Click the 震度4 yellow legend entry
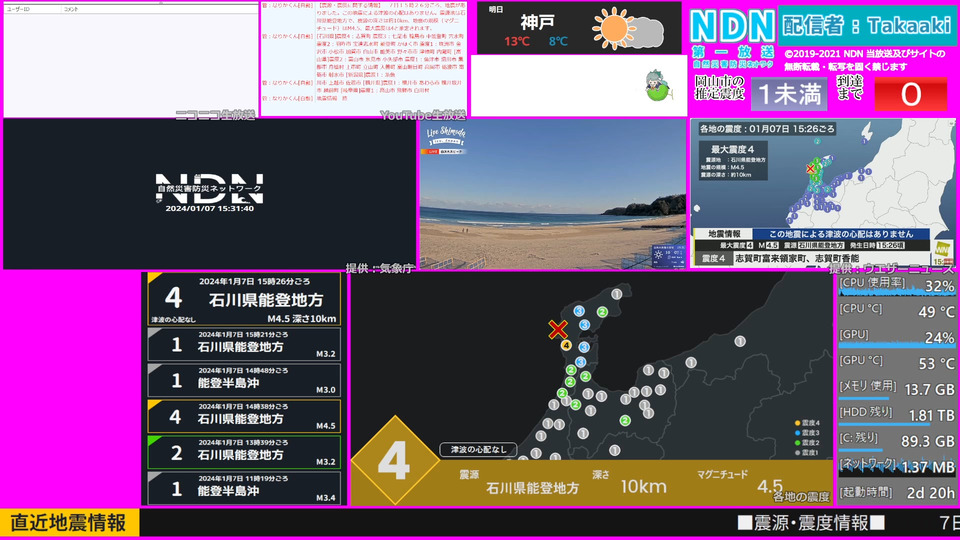The height and width of the screenshot is (540, 960). coord(807,423)
